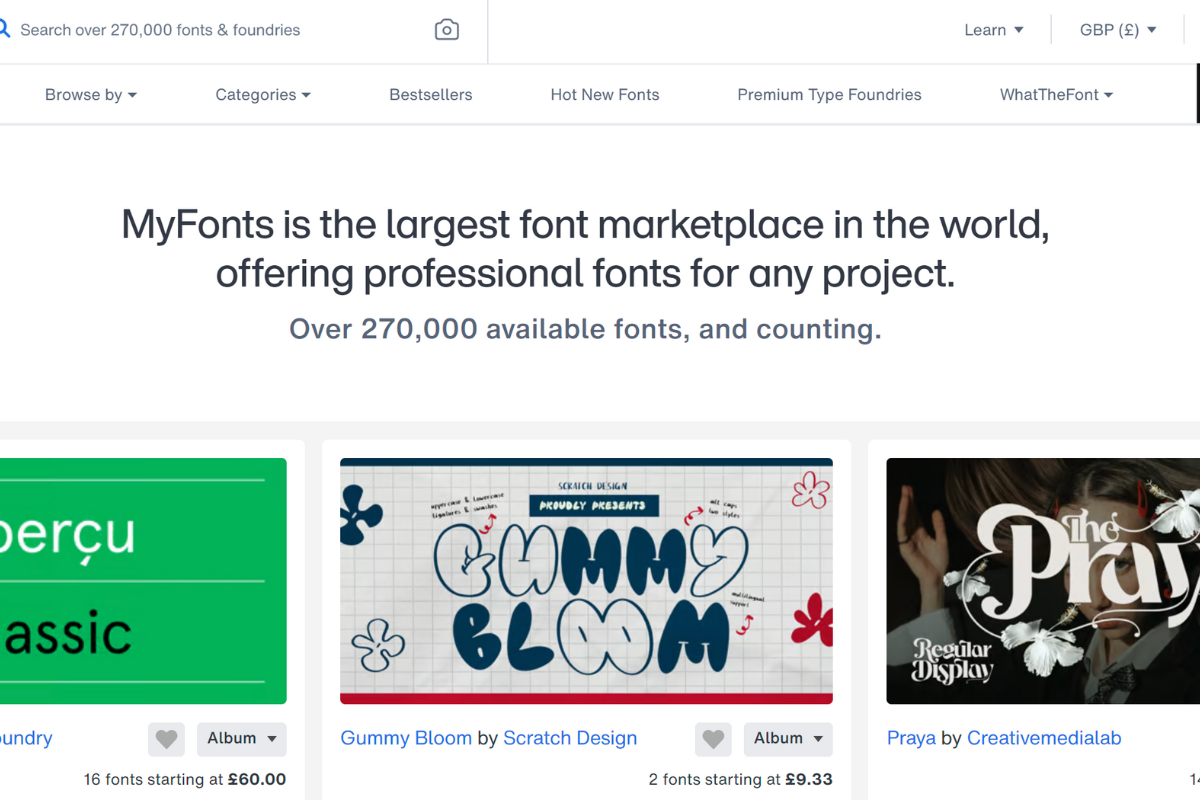Expand the Categories menu
Image resolution: width=1200 pixels, height=800 pixels.
263,95
